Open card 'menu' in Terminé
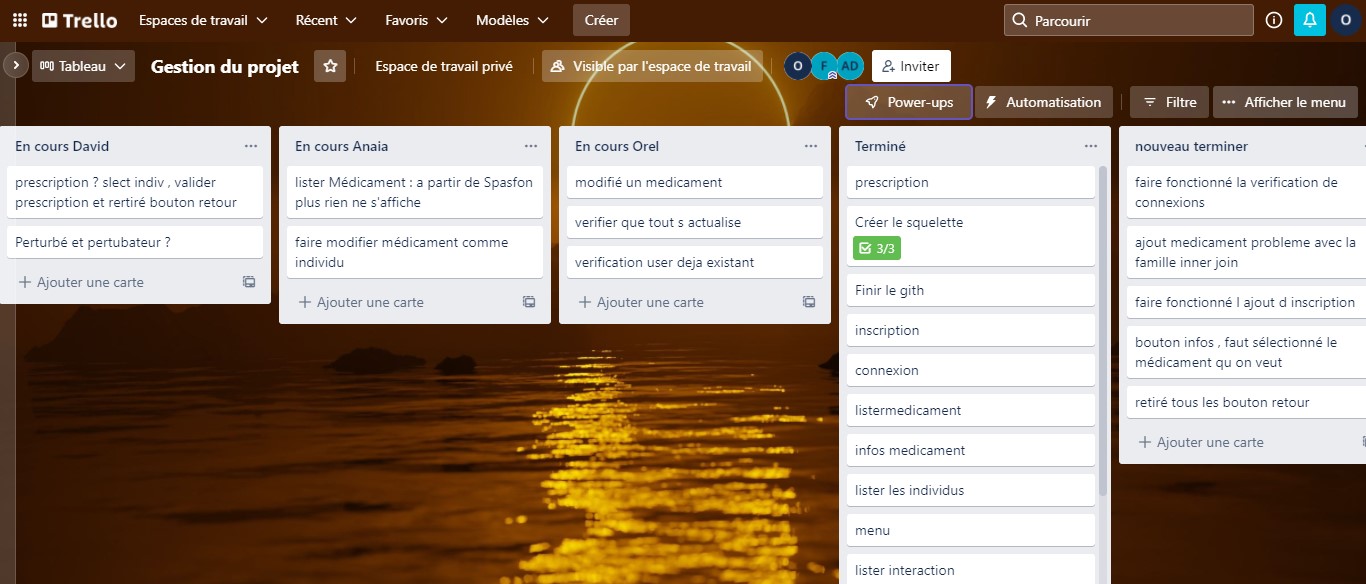Viewport: 1366px width, 584px height. (x=971, y=530)
